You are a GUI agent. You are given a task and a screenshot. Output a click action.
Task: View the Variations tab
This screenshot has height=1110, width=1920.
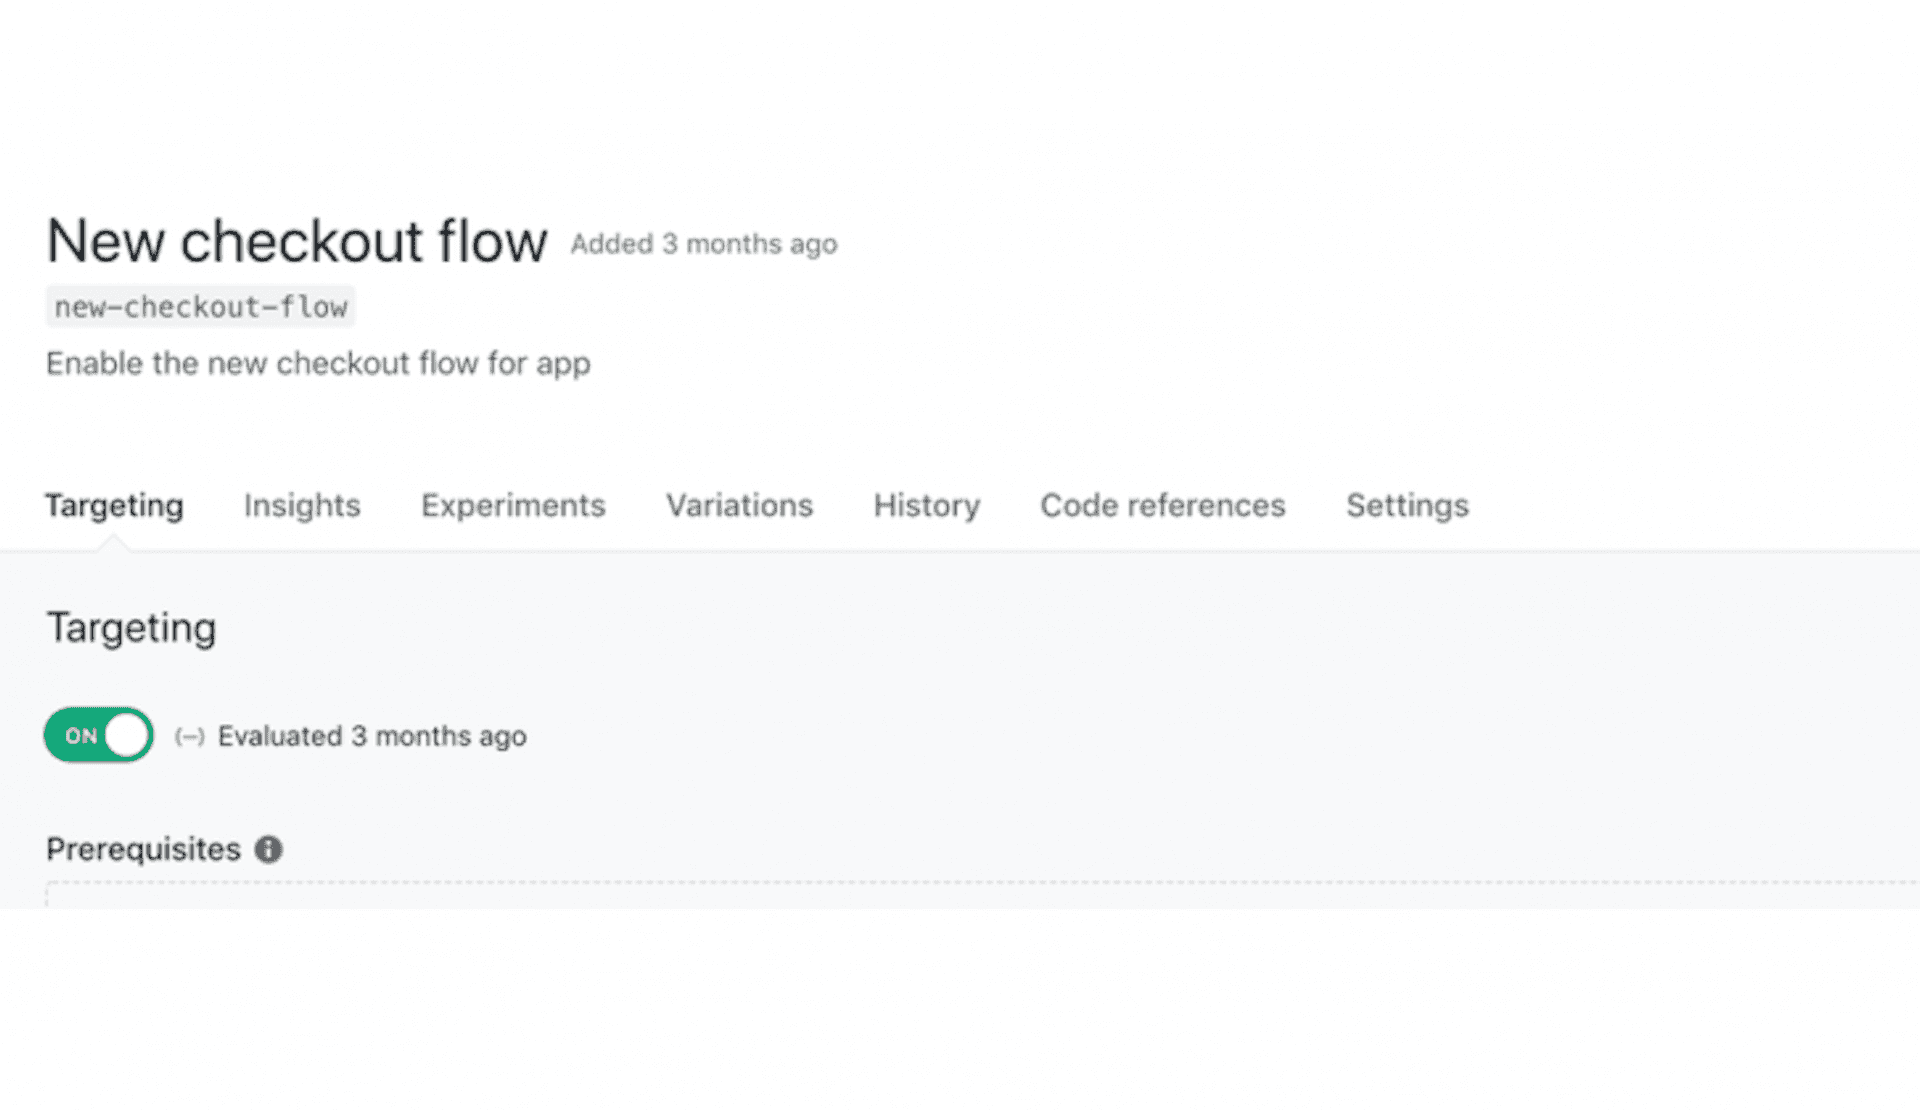[738, 506]
